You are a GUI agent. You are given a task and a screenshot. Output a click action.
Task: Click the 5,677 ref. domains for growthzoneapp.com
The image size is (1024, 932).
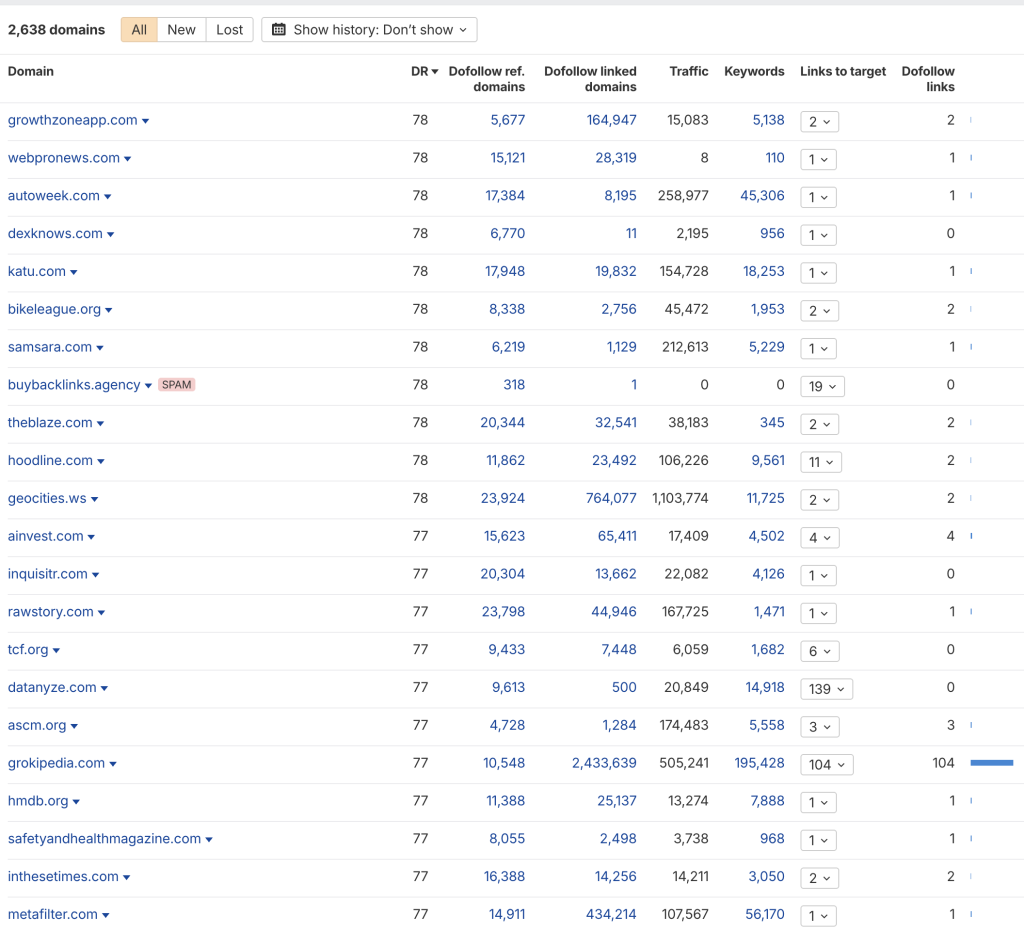[507, 120]
